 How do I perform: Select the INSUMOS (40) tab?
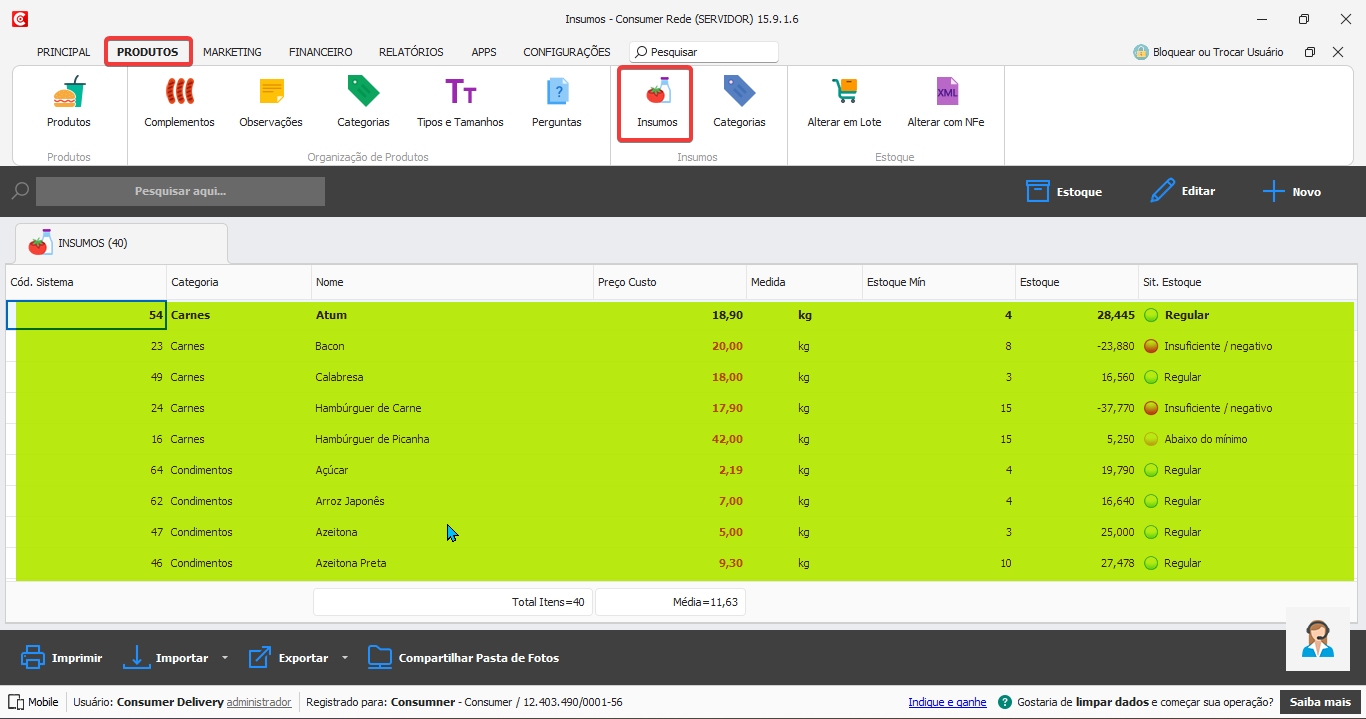point(92,243)
